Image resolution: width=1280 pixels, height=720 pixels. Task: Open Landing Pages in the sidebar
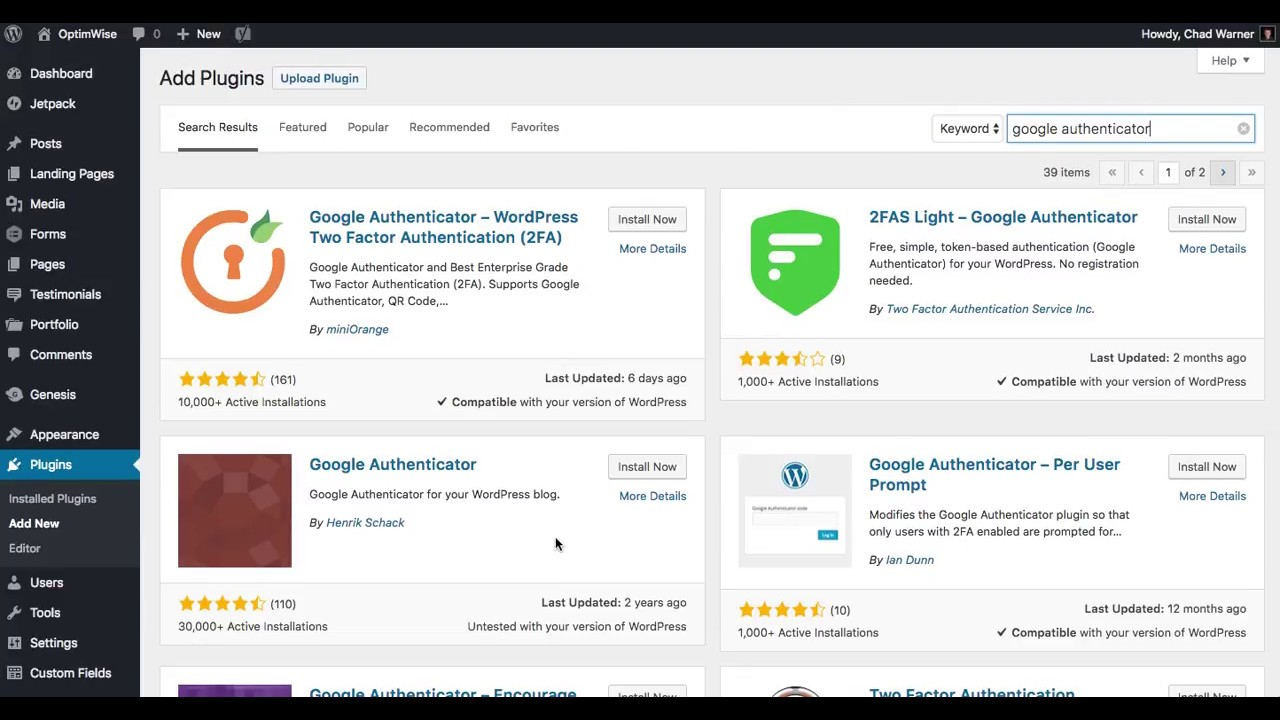pos(70,174)
